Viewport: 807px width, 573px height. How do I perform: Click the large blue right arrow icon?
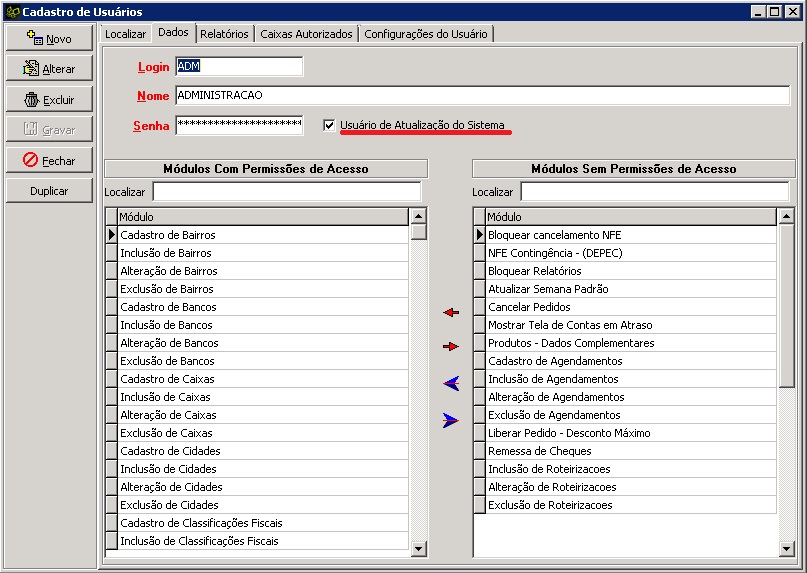click(x=450, y=421)
